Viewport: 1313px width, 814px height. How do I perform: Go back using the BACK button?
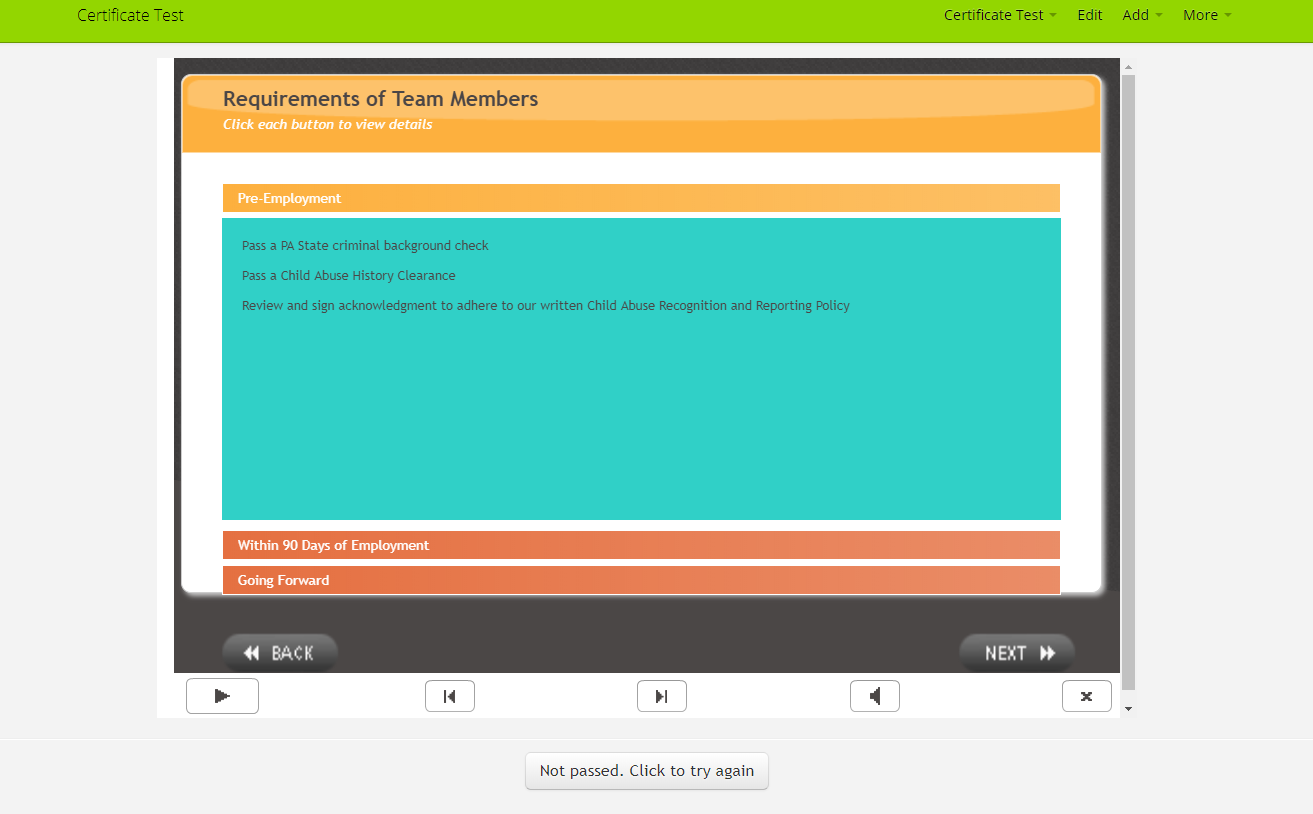click(280, 653)
